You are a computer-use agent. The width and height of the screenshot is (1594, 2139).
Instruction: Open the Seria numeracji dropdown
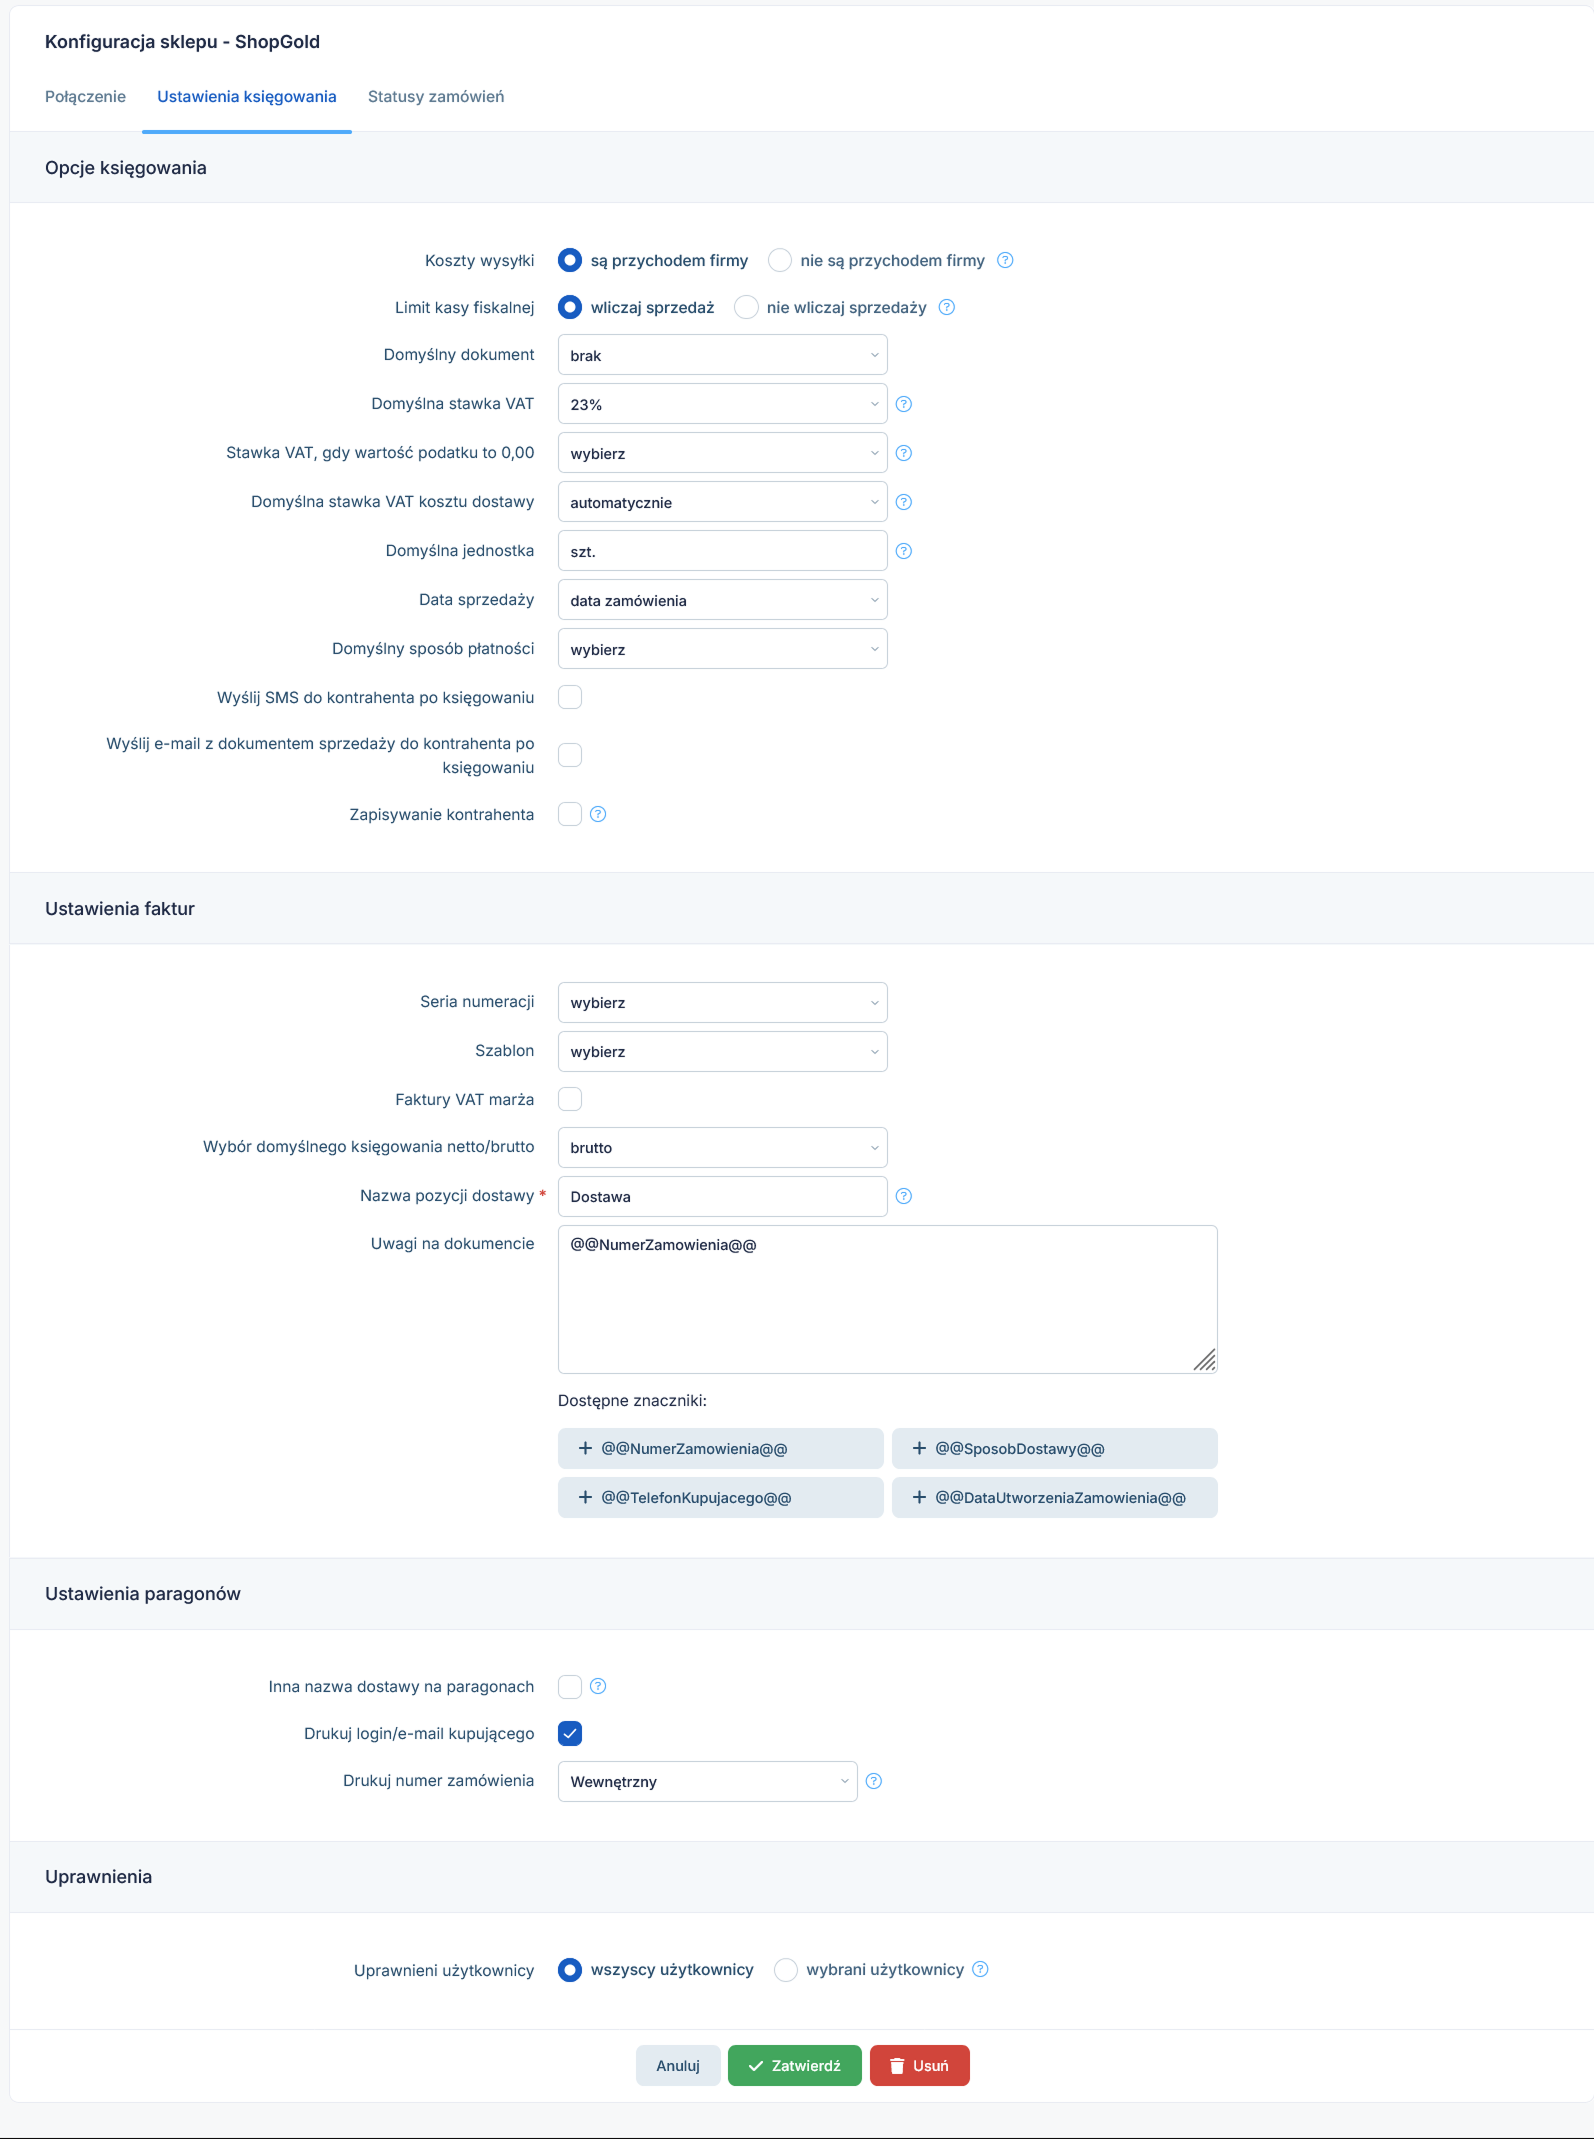(722, 1002)
